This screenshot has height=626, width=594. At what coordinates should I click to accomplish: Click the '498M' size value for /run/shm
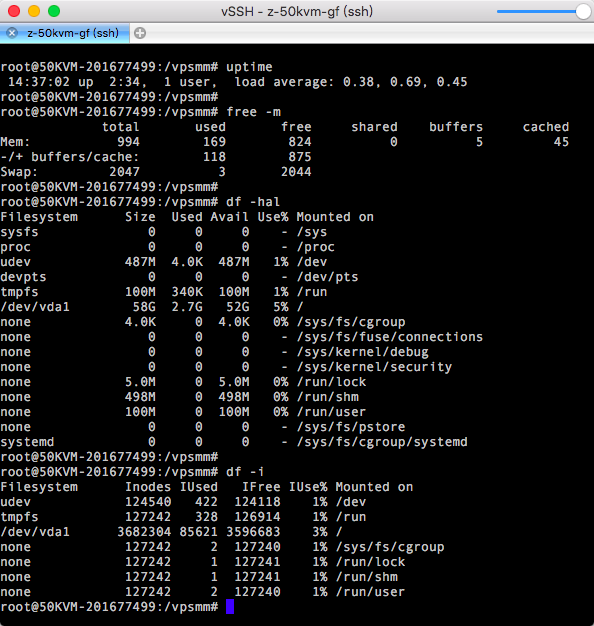140,397
